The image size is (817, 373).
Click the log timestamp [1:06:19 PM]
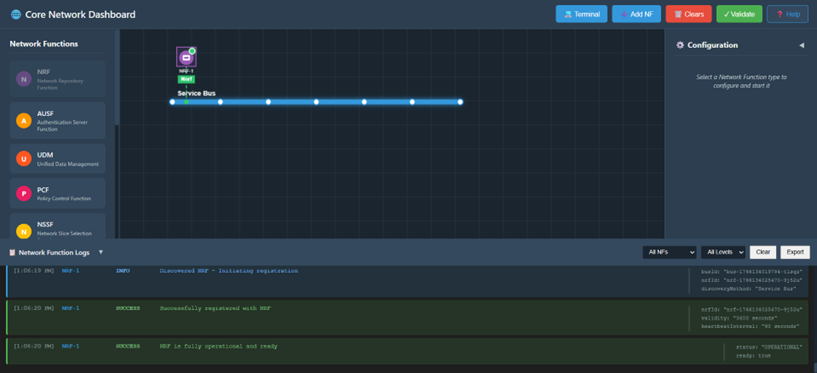pyautogui.click(x=34, y=271)
